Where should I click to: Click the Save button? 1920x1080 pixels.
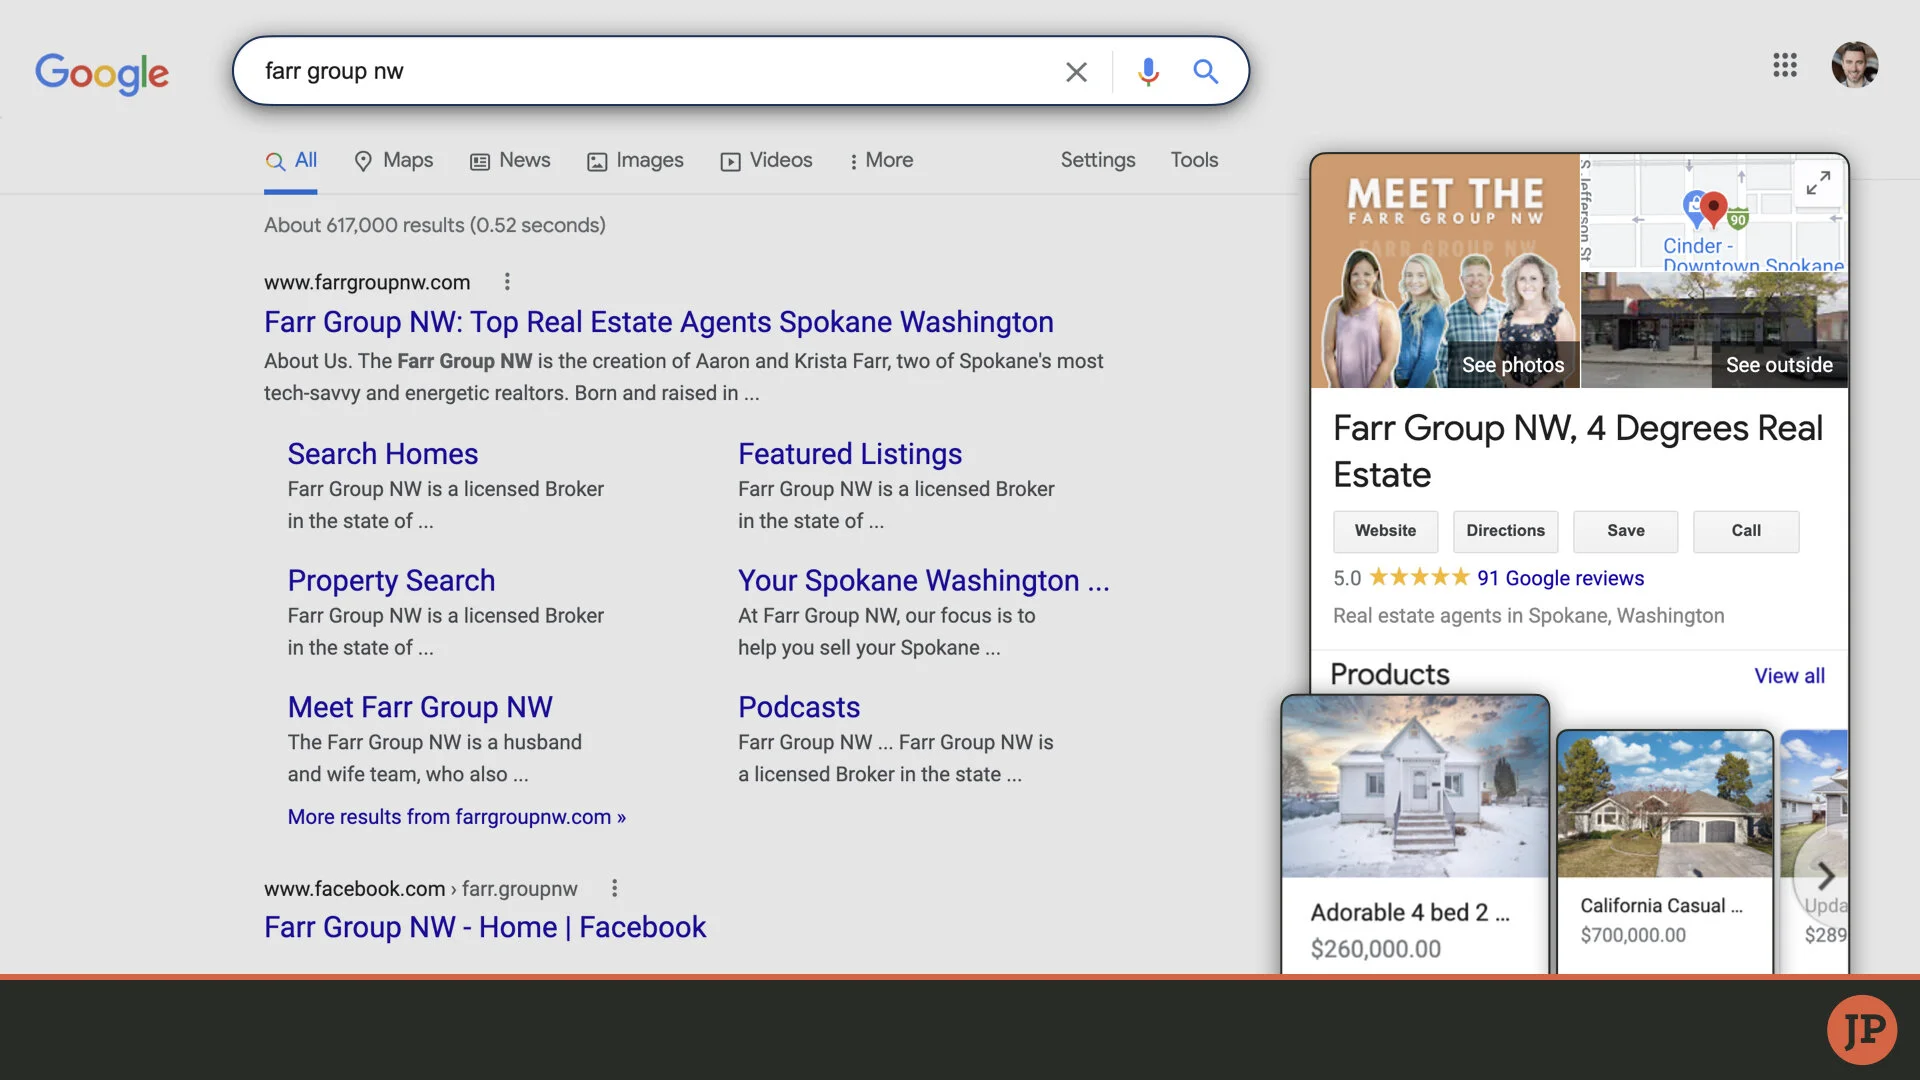coord(1625,531)
